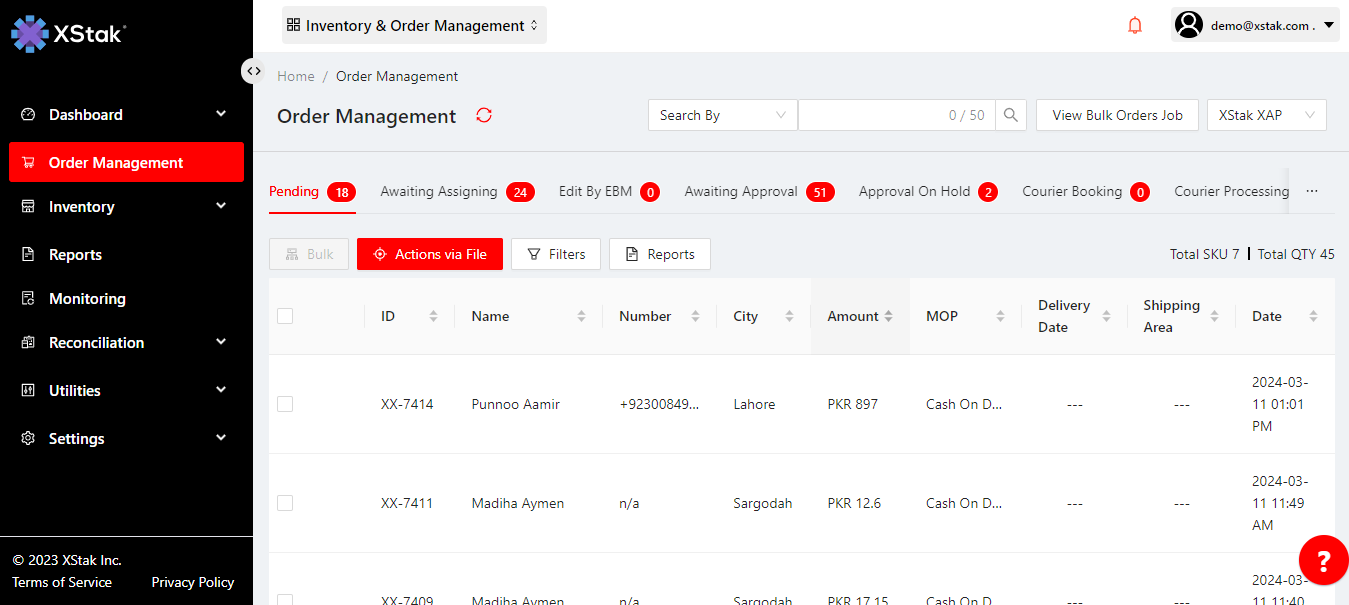Collapse the sidebar using the arrows toggle
1349x605 pixels.
tap(254, 71)
